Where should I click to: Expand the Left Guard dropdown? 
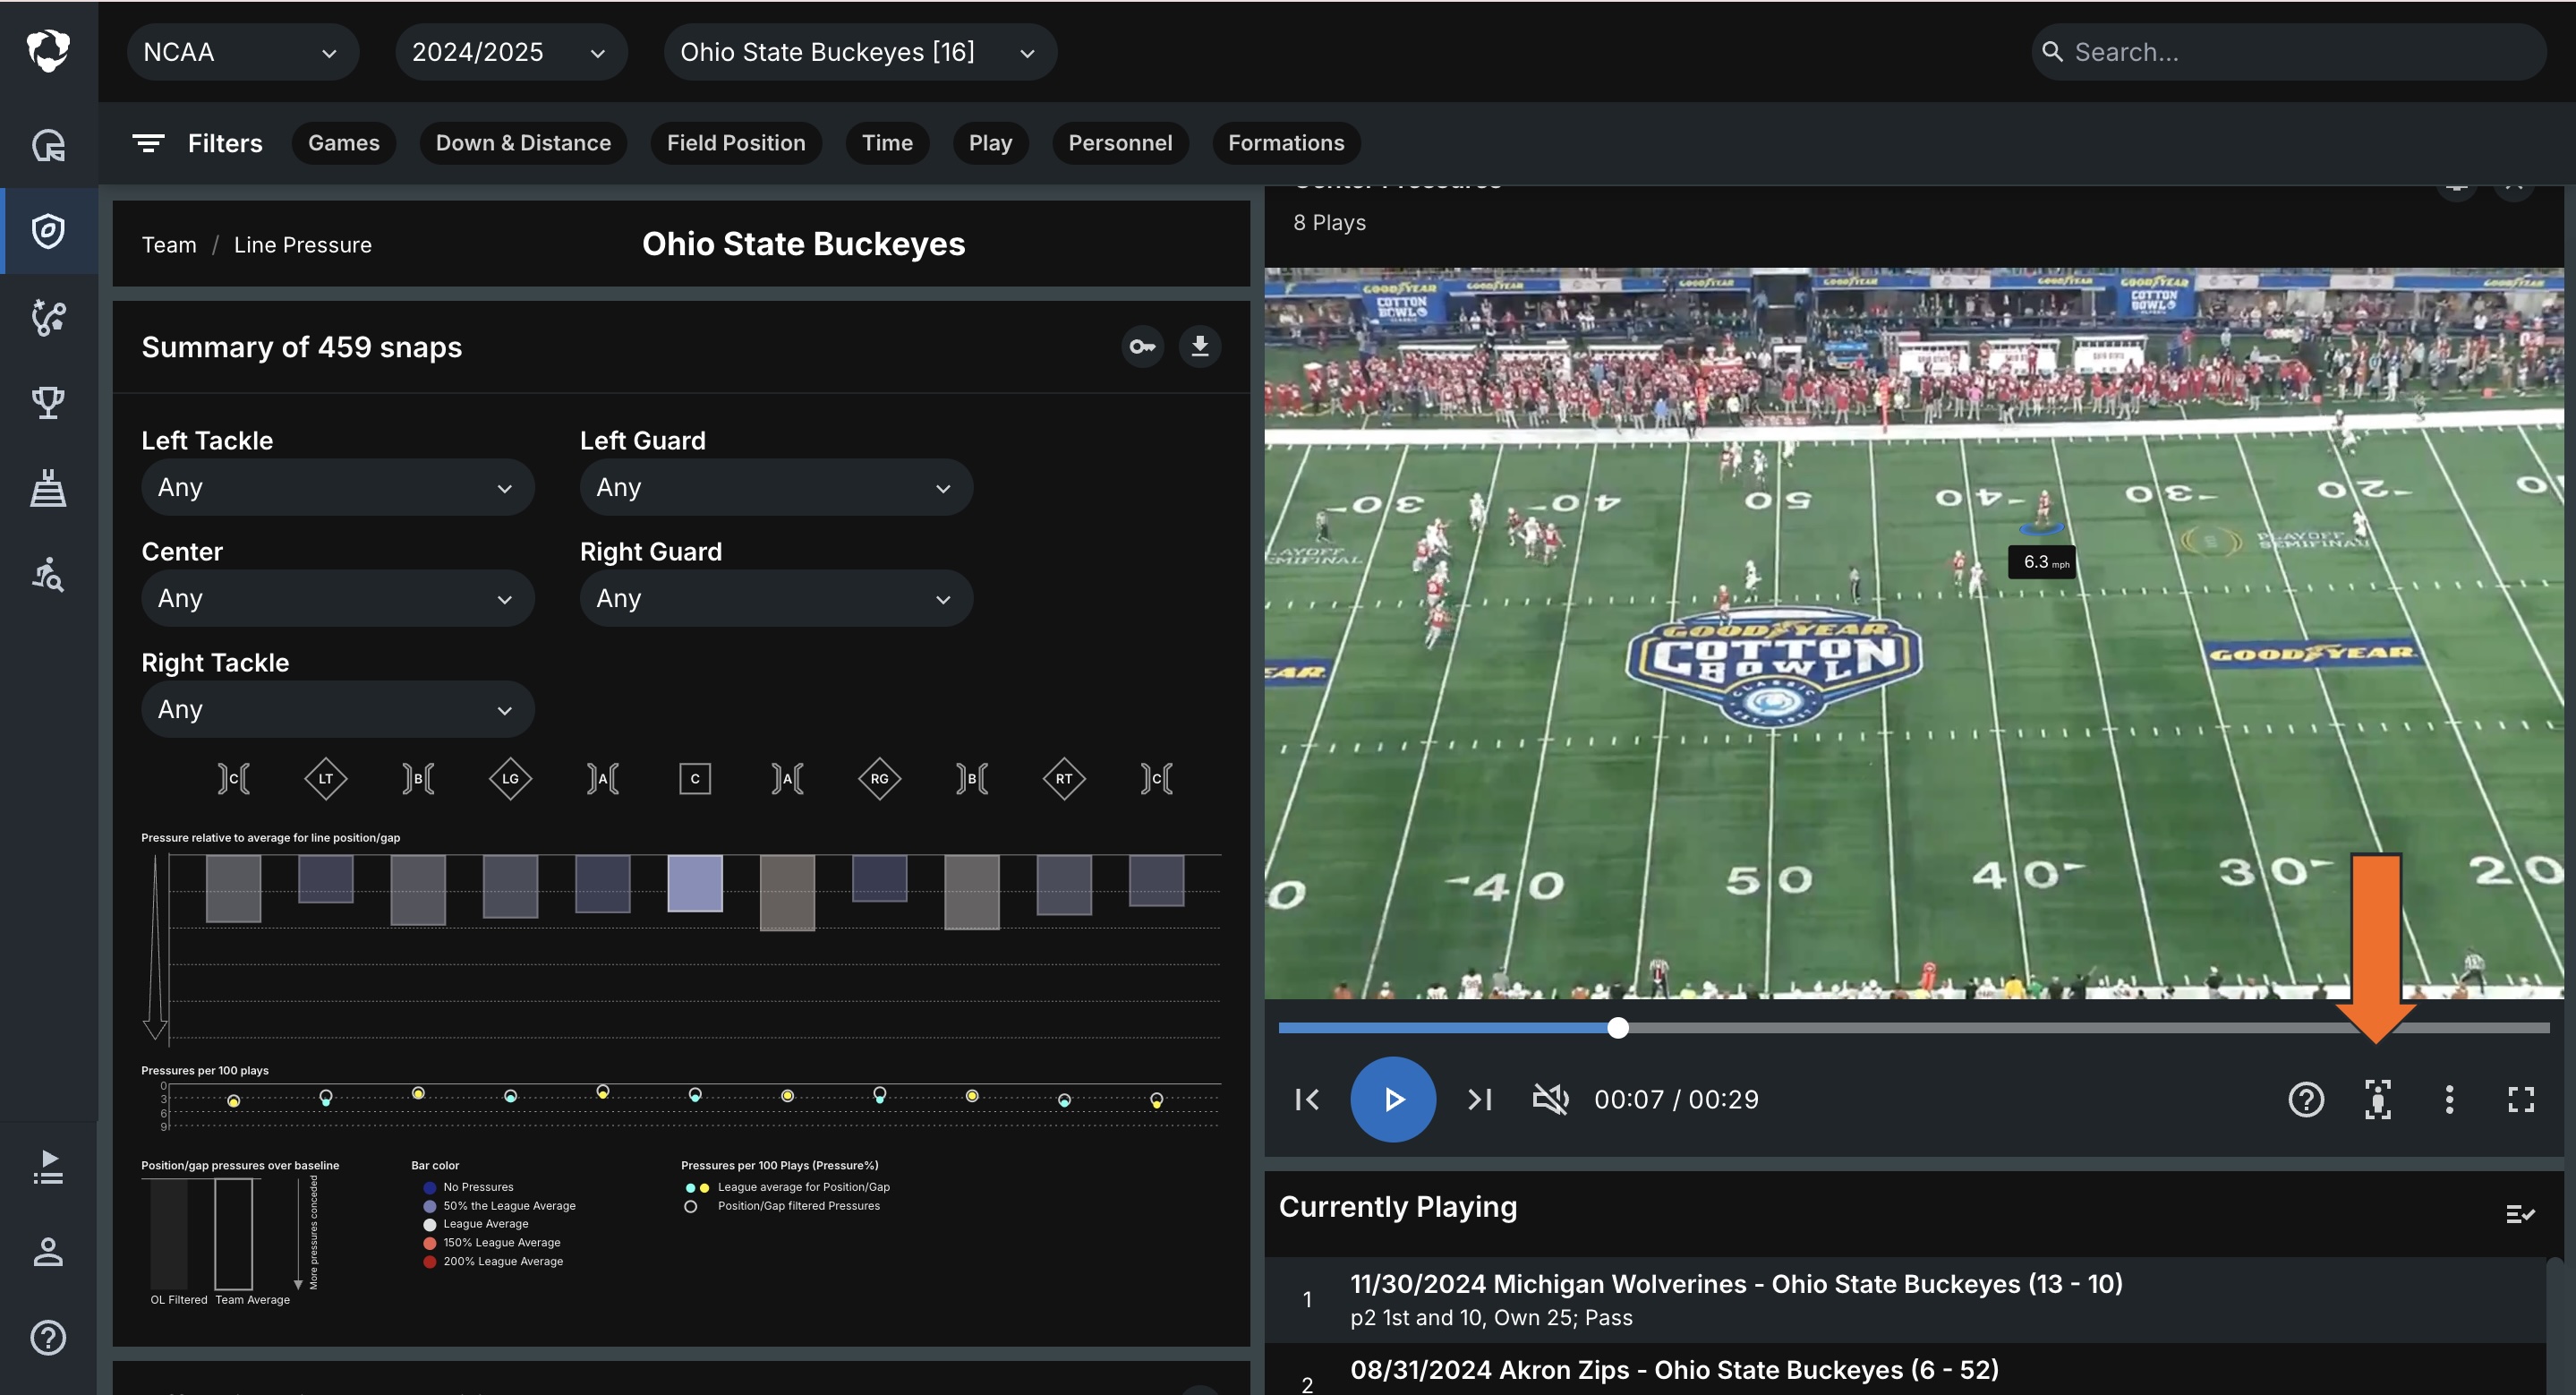click(776, 487)
